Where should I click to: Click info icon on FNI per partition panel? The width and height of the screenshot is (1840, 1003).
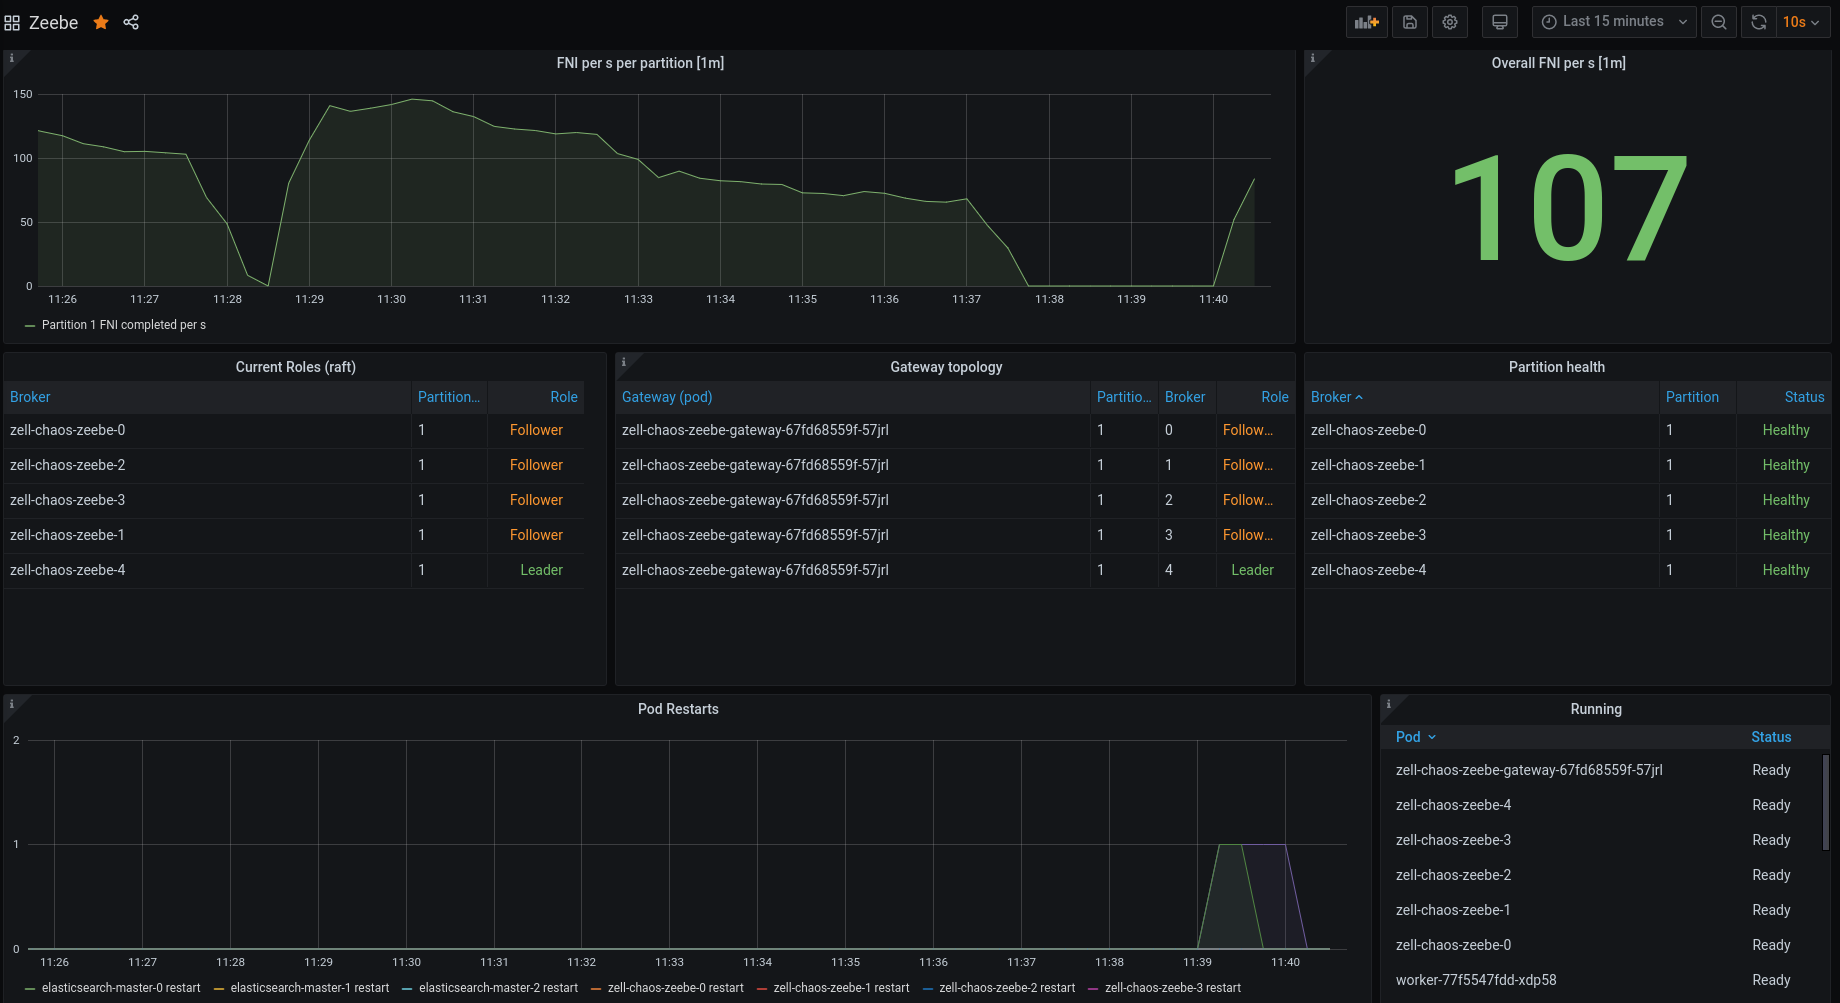(12, 58)
